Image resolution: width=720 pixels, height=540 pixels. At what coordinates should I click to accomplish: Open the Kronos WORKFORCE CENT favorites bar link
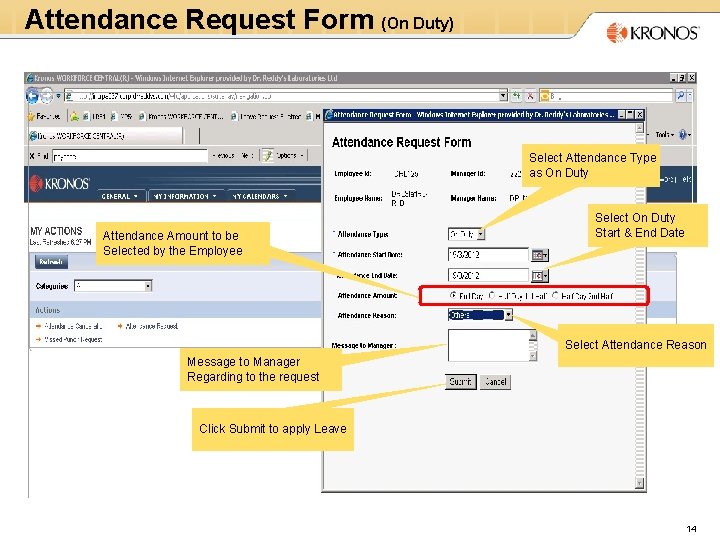(x=182, y=117)
